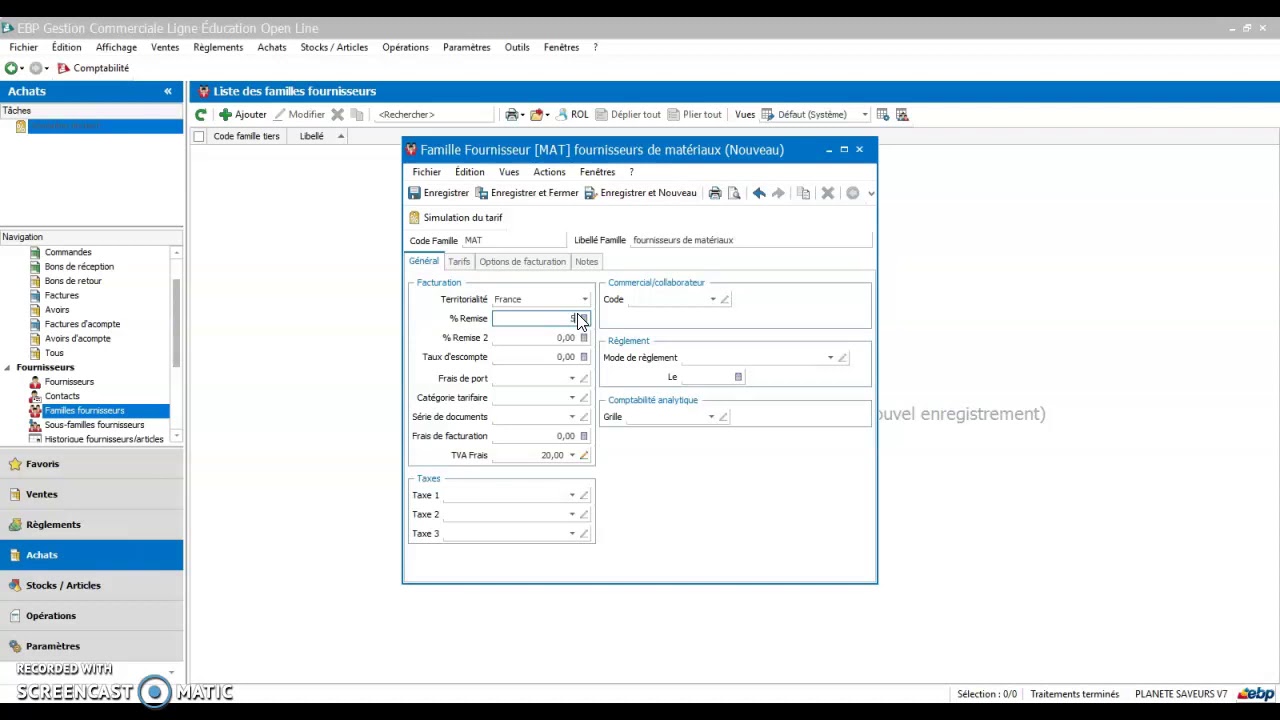
Task: Save the record with the Enregistrer button
Action: 439,193
